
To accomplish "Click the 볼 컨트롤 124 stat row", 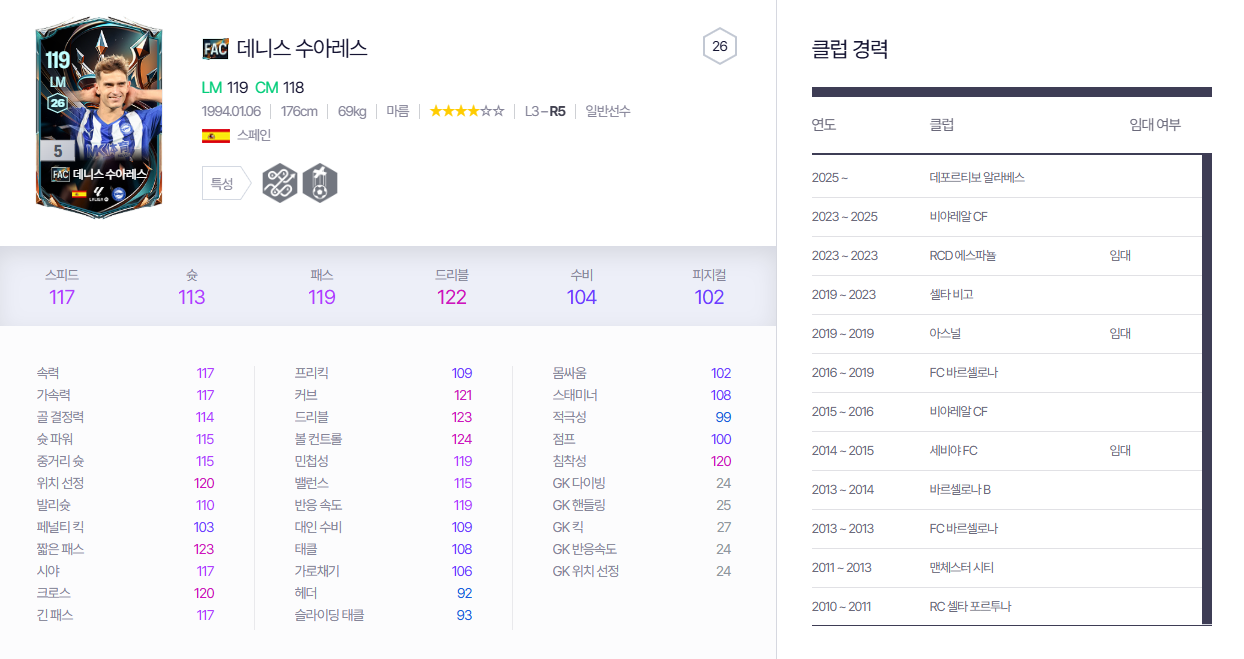I will [x=383, y=439].
